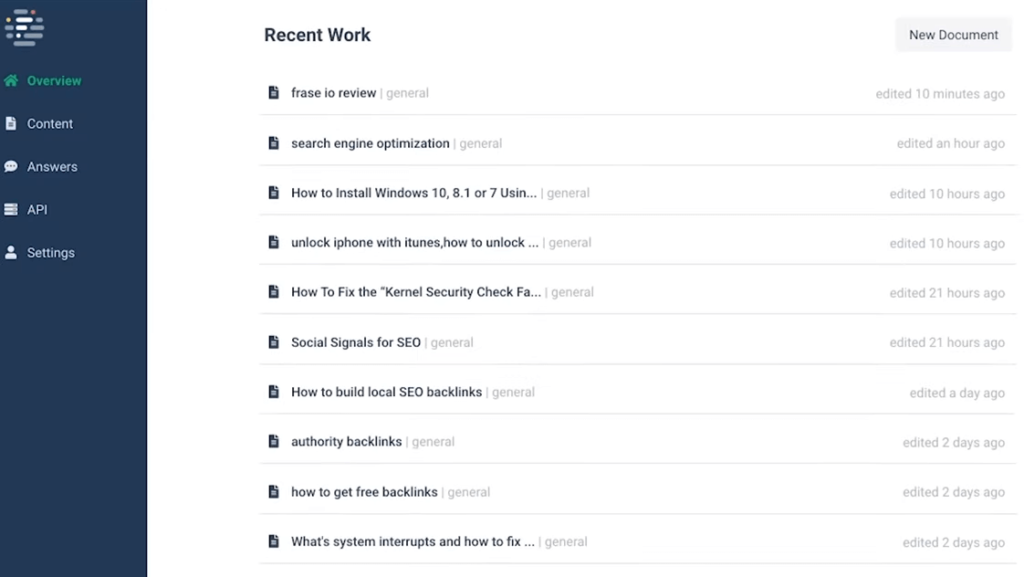Image resolution: width=1024 pixels, height=577 pixels.
Task: Open How to Install Windows 10 document
Action: (414, 193)
